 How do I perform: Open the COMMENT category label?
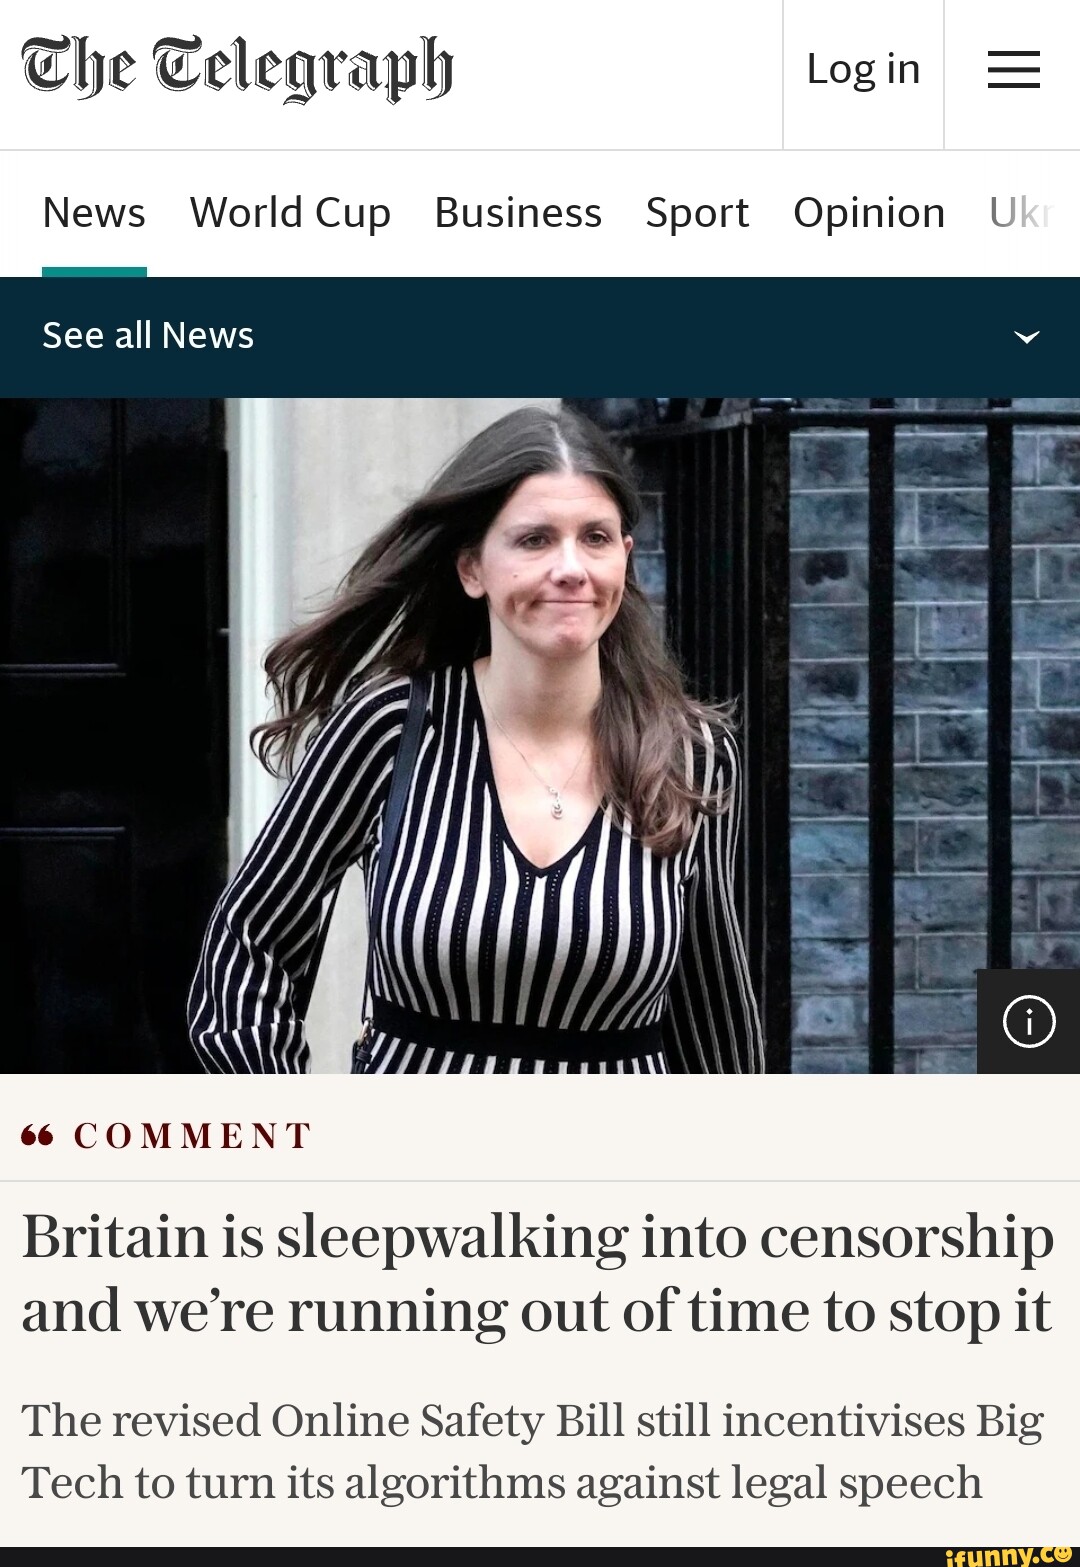click(192, 1135)
